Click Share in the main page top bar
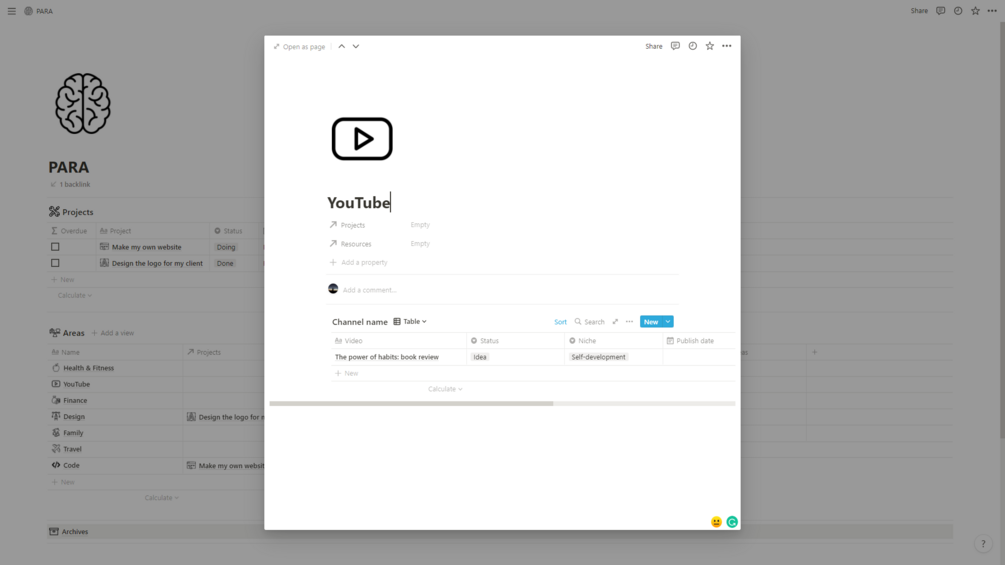 (919, 11)
